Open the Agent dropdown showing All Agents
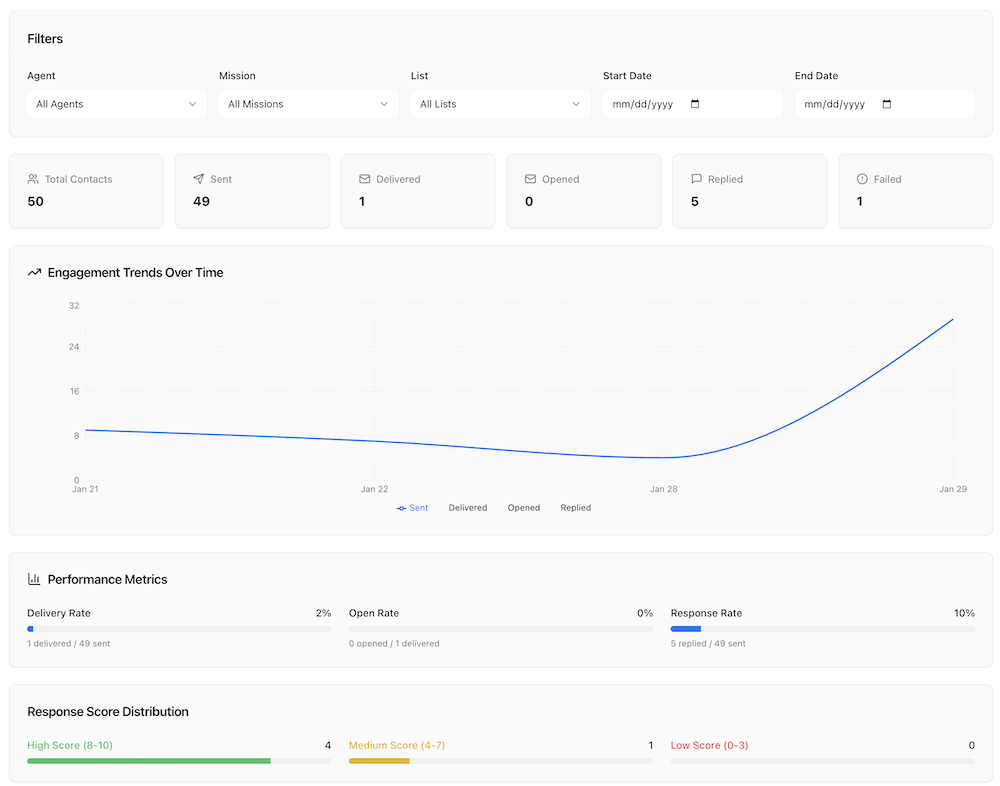 tap(117, 104)
